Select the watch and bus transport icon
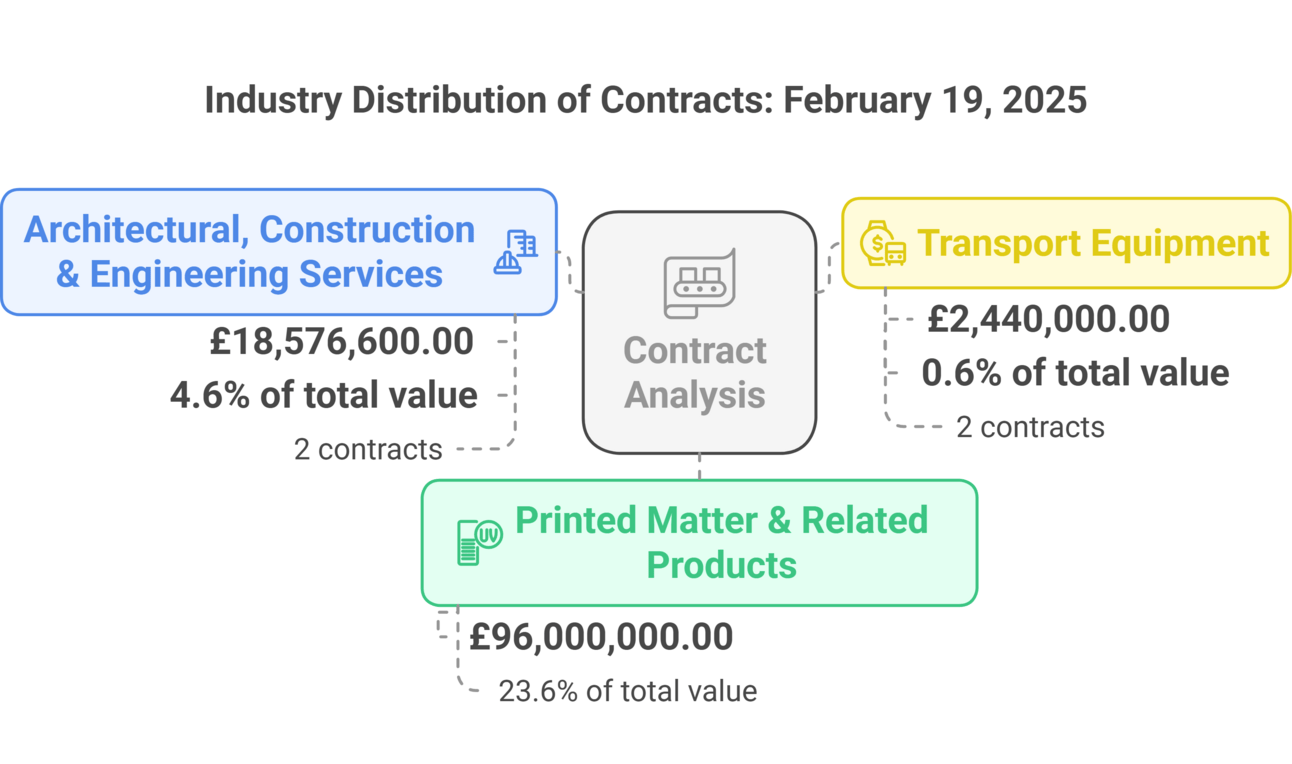The image size is (1292, 764). (x=883, y=243)
